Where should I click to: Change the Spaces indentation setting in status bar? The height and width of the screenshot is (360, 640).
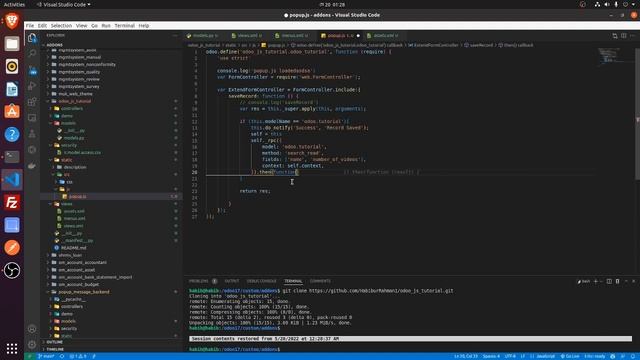click(491, 356)
